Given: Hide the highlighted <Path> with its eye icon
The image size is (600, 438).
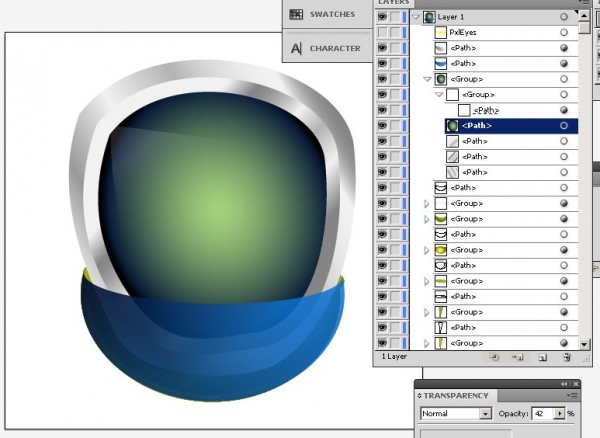Looking at the screenshot, I should point(382,125).
